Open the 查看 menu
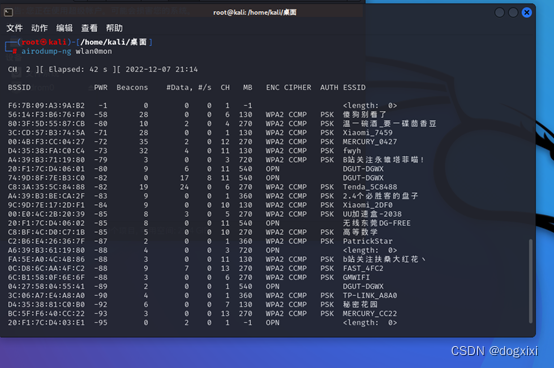The width and height of the screenshot is (554, 368). (x=89, y=28)
